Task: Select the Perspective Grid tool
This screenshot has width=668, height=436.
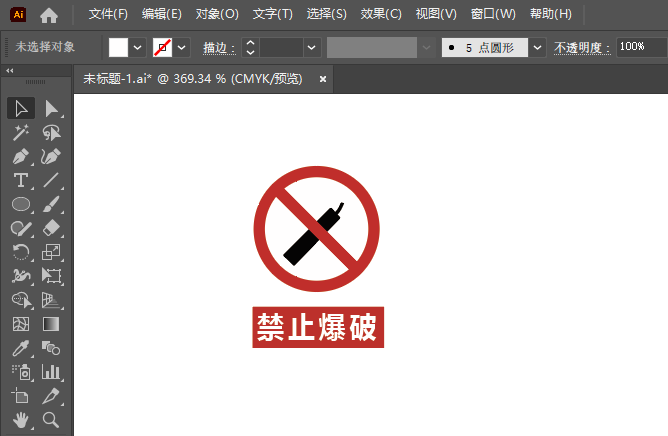Action: [x=52, y=300]
